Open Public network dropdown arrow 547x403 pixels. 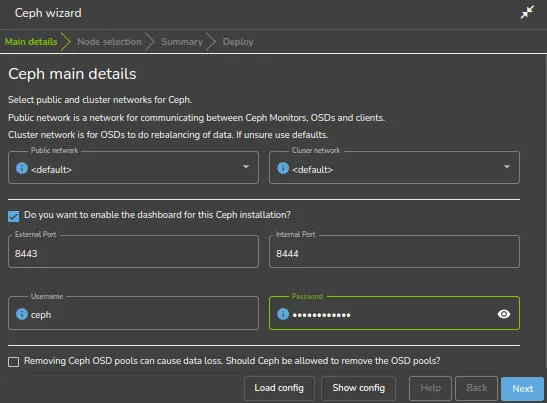coord(246,167)
